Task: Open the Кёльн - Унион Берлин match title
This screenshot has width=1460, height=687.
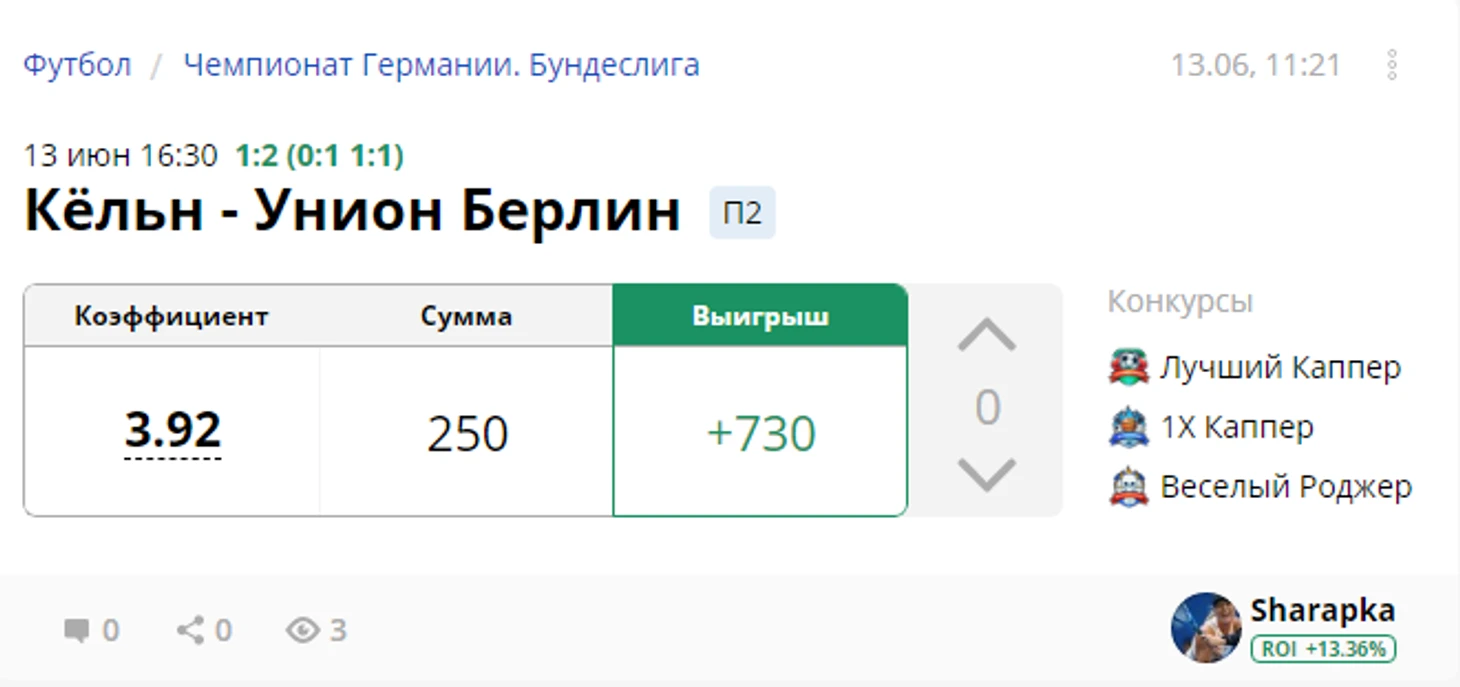Action: (352, 211)
